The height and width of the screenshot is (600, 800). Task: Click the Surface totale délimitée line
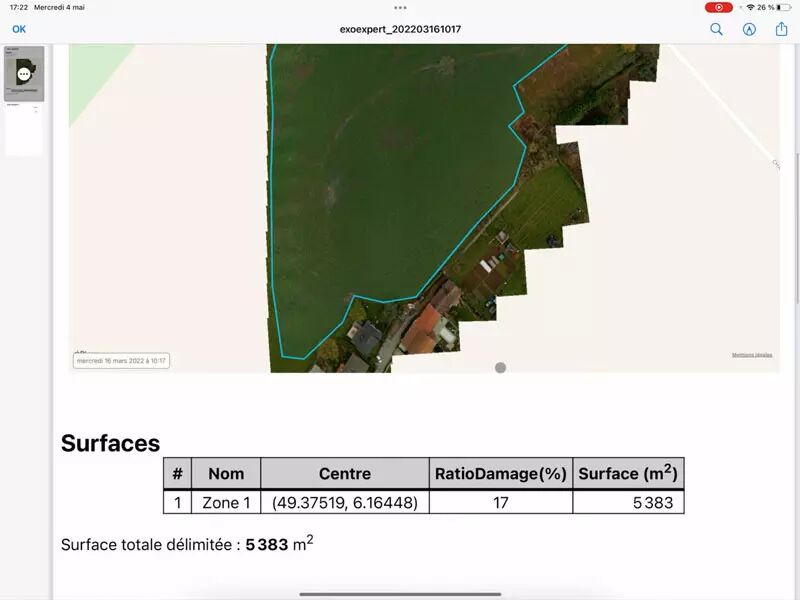(187, 544)
